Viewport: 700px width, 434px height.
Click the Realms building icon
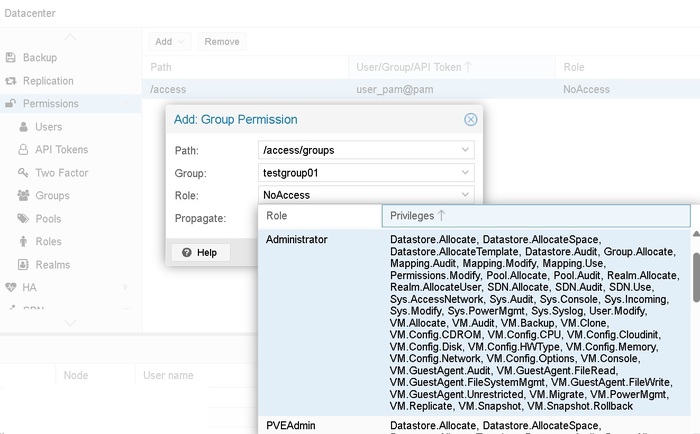click(25, 265)
